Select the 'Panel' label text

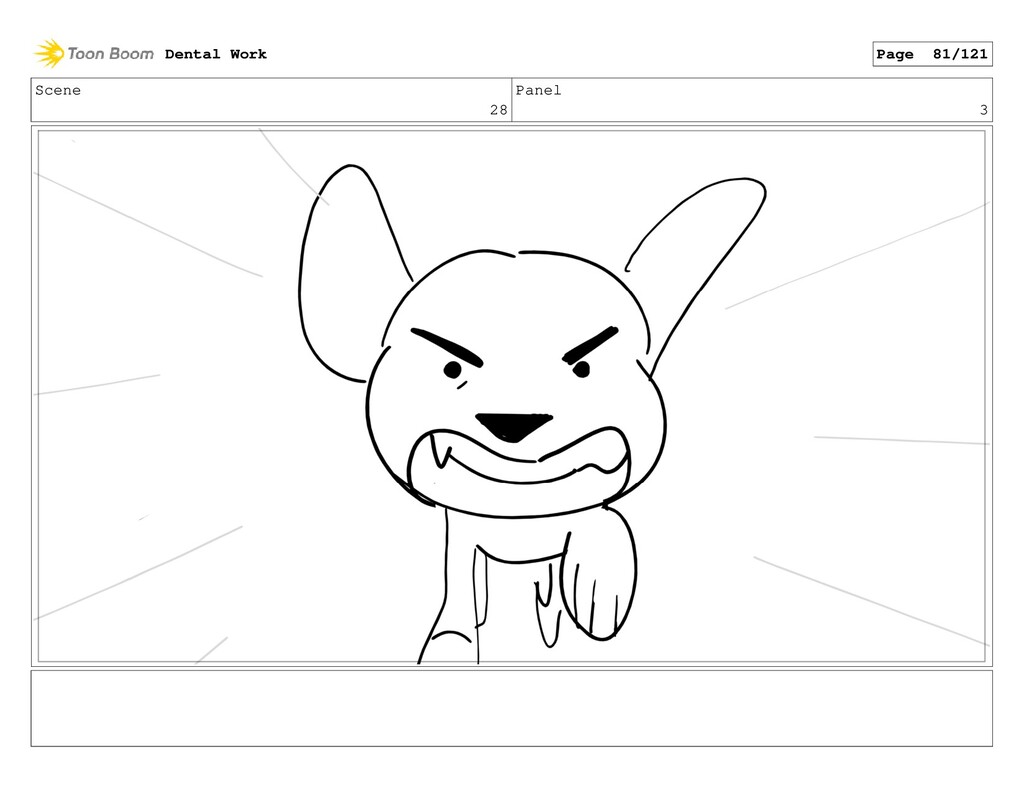538,90
